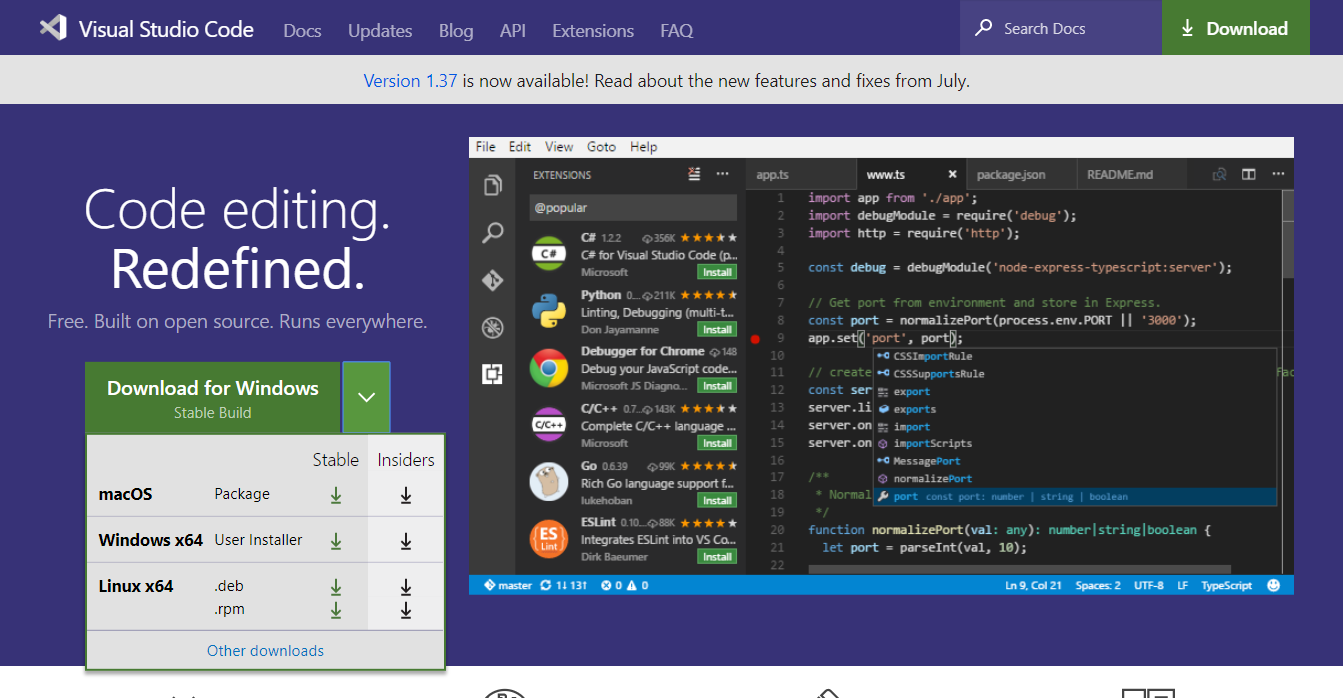
Task: Download Windows x64 Insiders installer arrow
Action: tap(406, 540)
